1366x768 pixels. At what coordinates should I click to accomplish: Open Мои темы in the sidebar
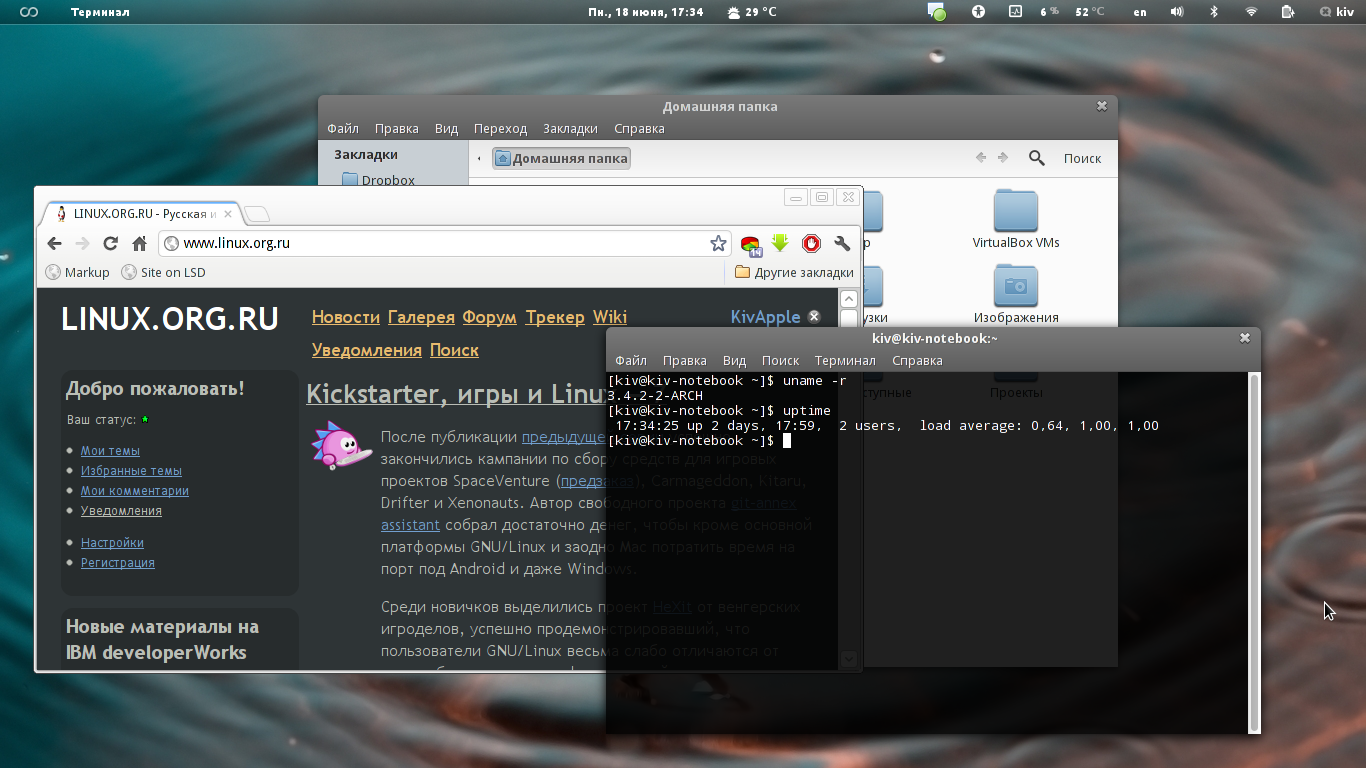pos(110,451)
